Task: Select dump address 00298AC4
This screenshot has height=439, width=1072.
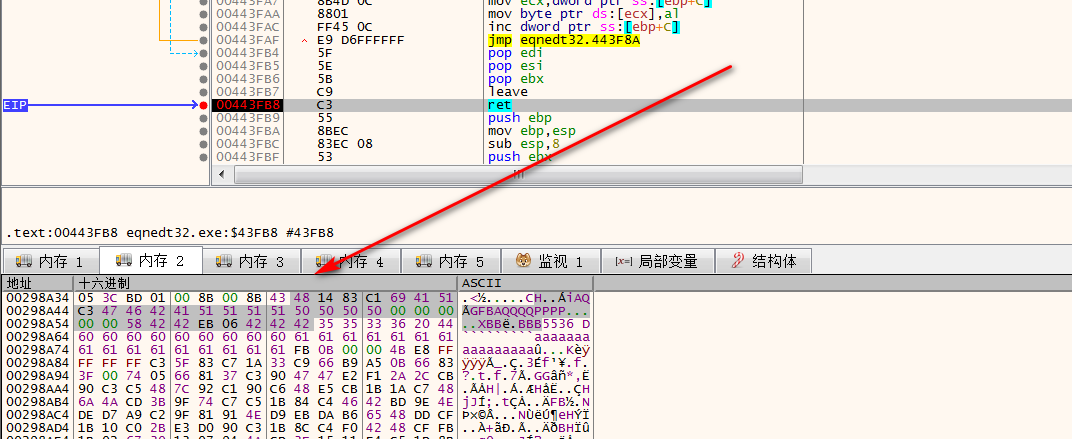Action: point(36,414)
